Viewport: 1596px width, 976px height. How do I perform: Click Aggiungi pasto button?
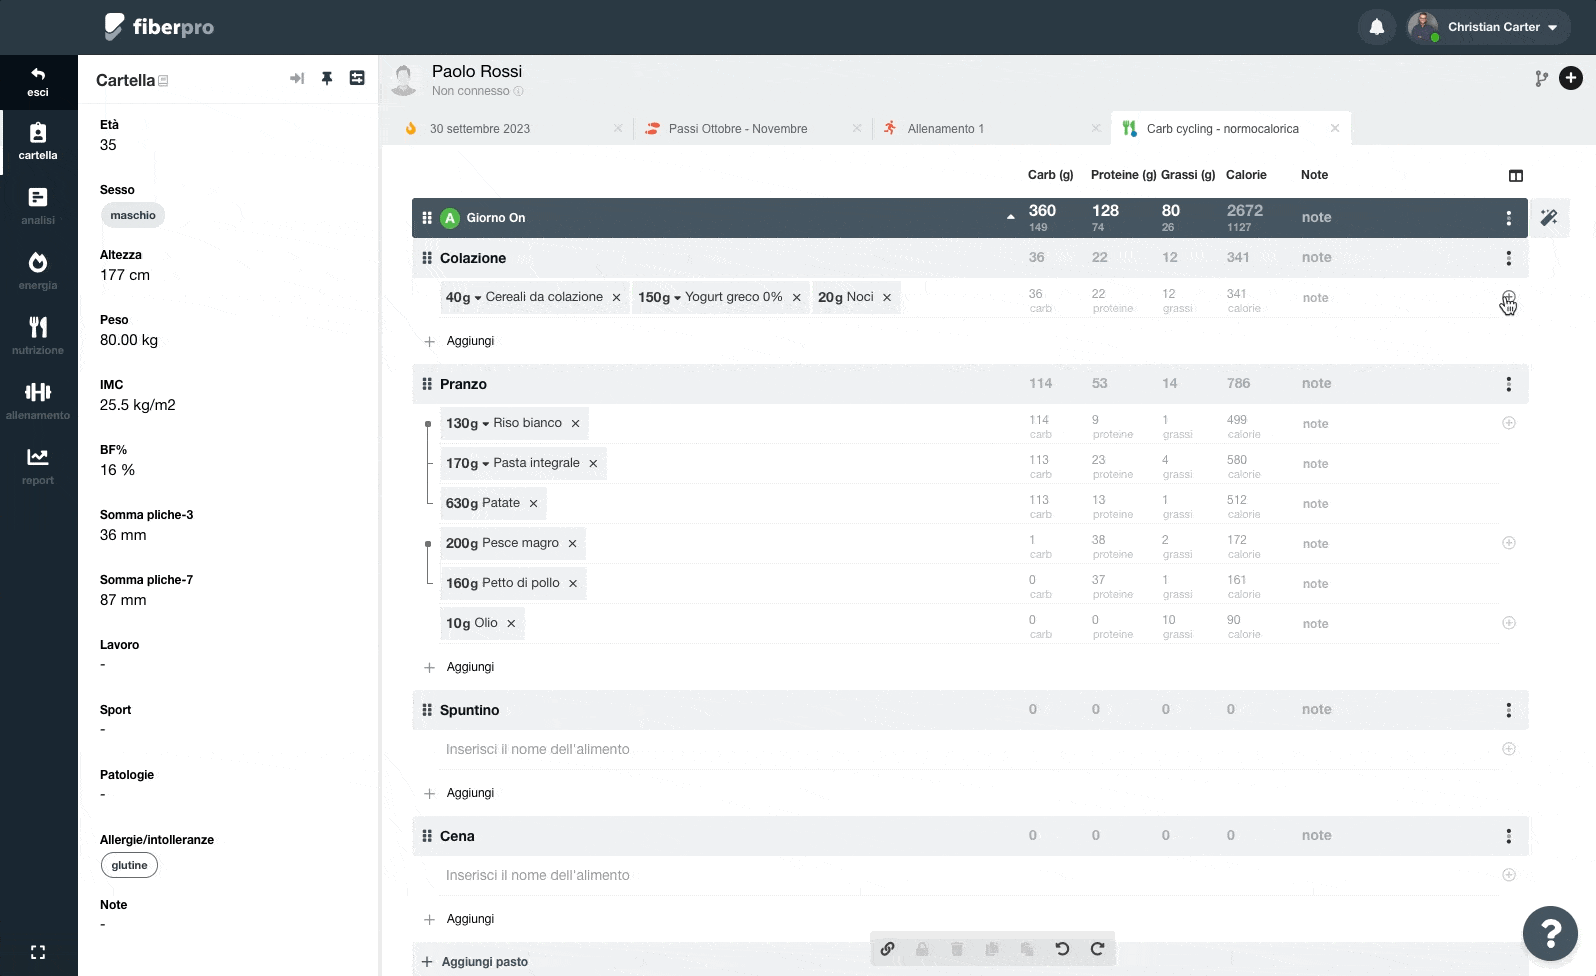tap(475, 962)
